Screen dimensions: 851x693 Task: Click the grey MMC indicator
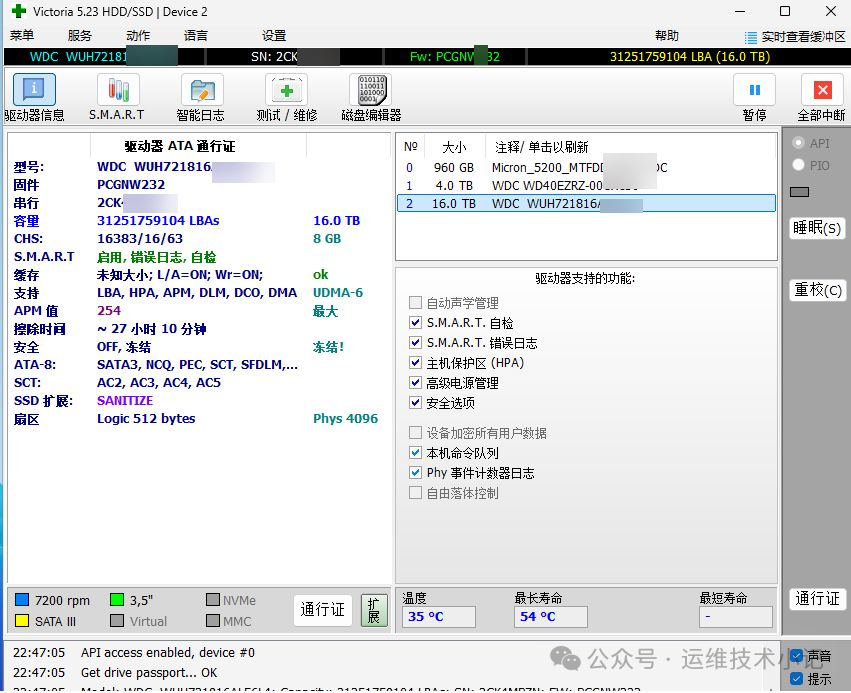[213, 621]
